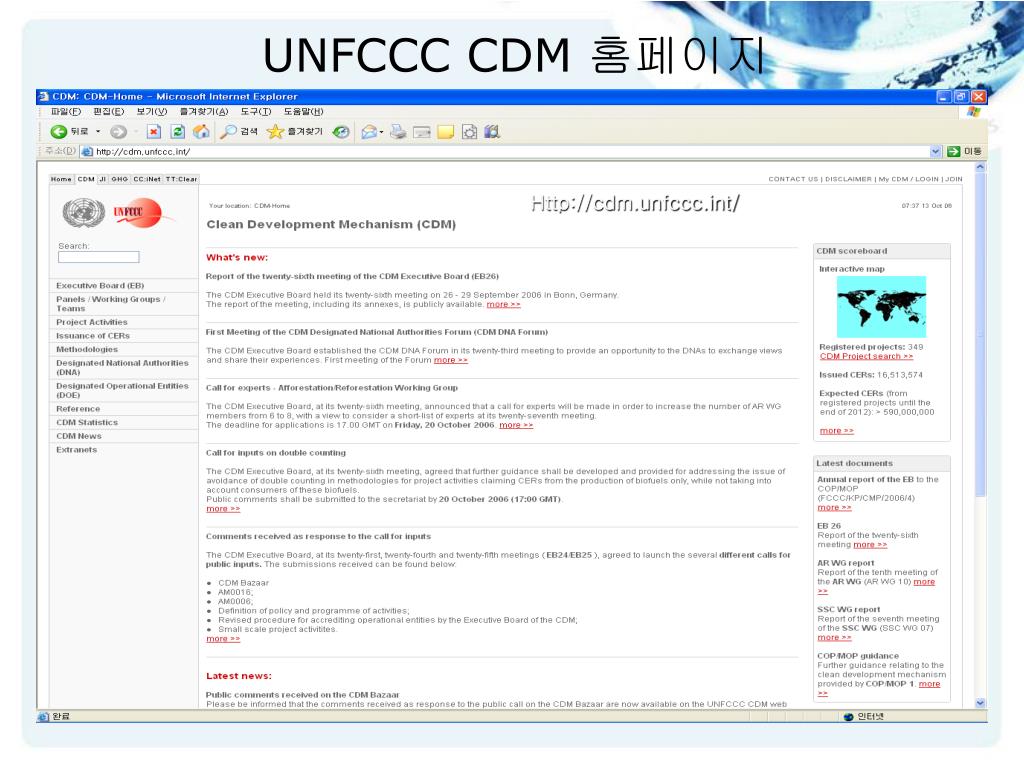Open the 즐겨찾기(A) menu
Screen dimensions: 1024x768
(x=204, y=112)
